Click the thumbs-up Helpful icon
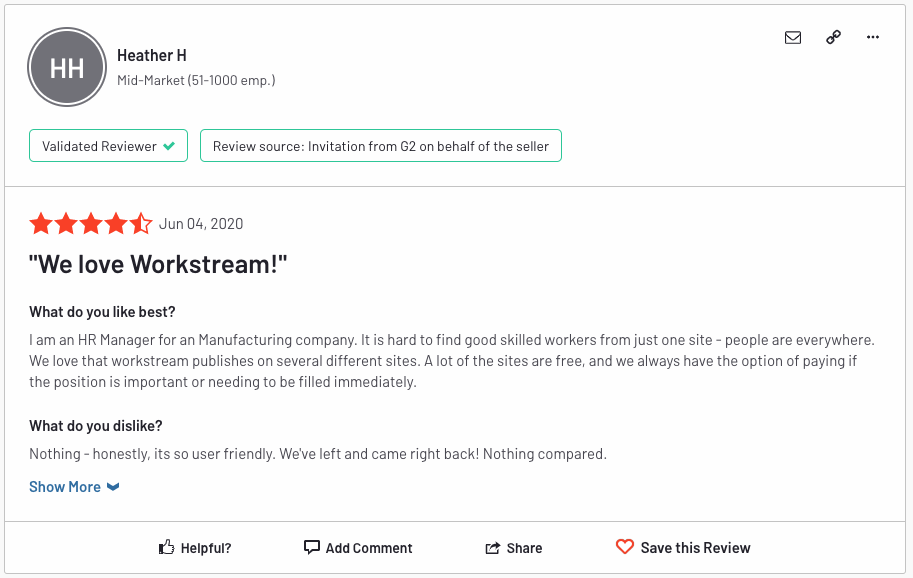 pos(167,547)
